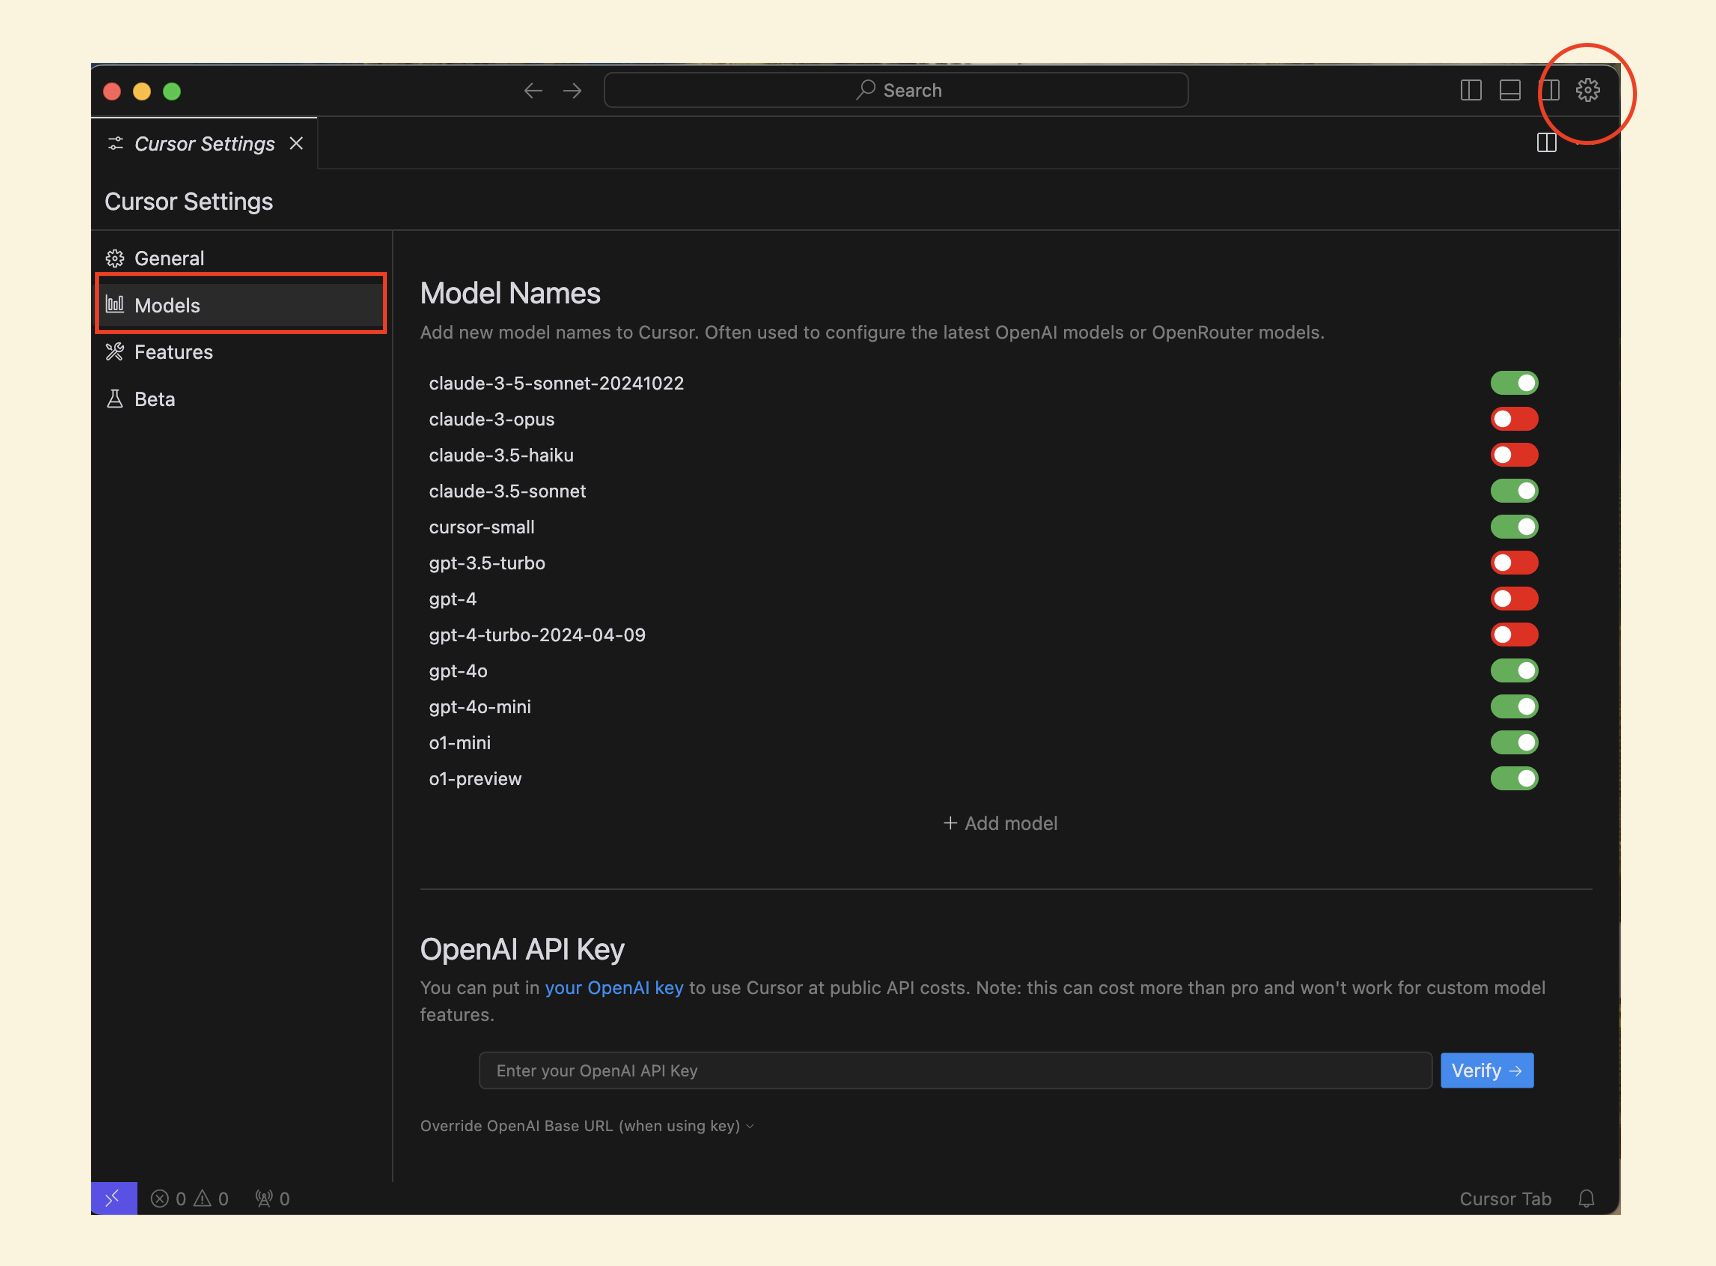
Task: Disable the gpt-4o-mini model
Action: point(1514,707)
